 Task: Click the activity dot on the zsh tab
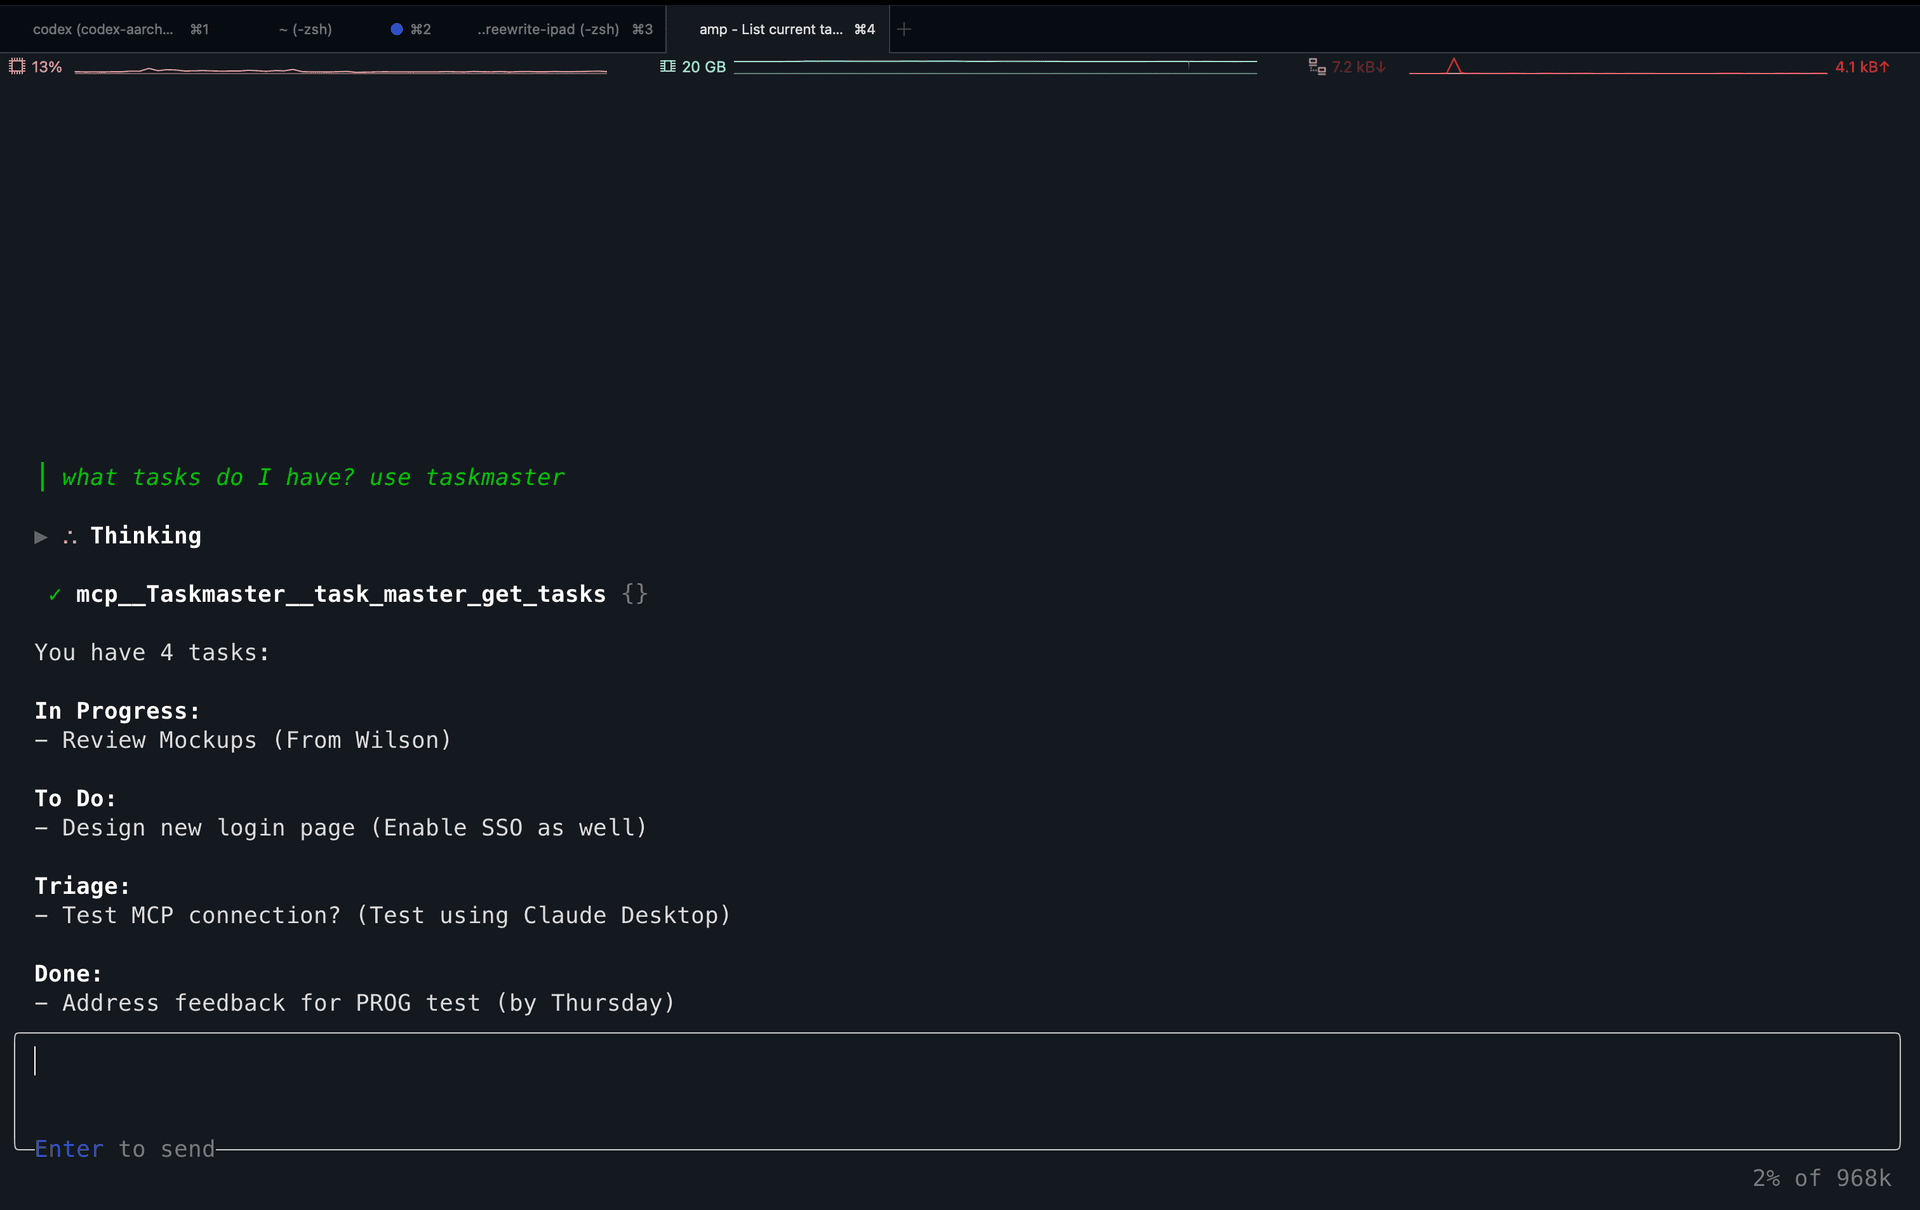coord(398,29)
